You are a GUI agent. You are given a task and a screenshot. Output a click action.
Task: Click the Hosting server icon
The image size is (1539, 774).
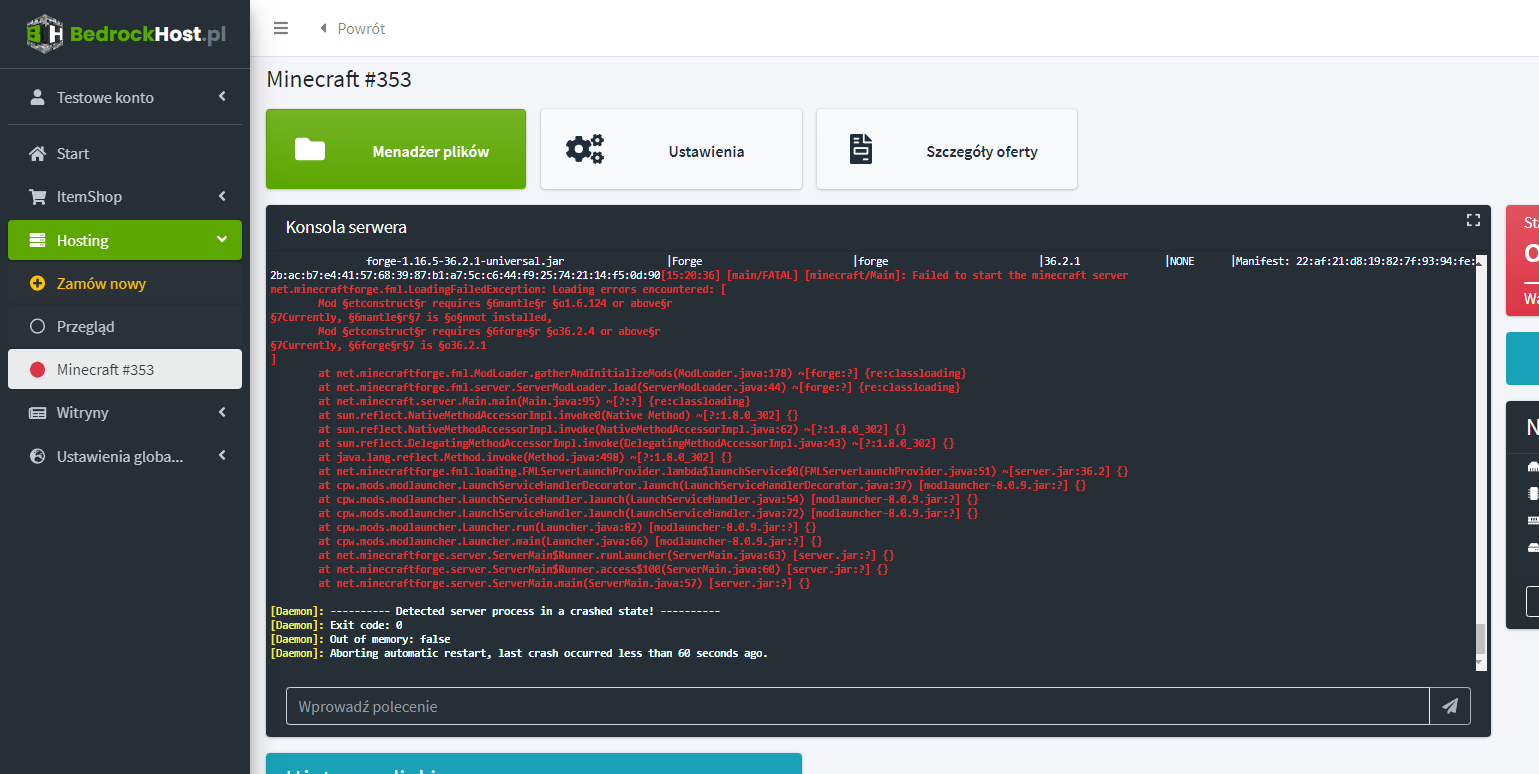point(38,241)
